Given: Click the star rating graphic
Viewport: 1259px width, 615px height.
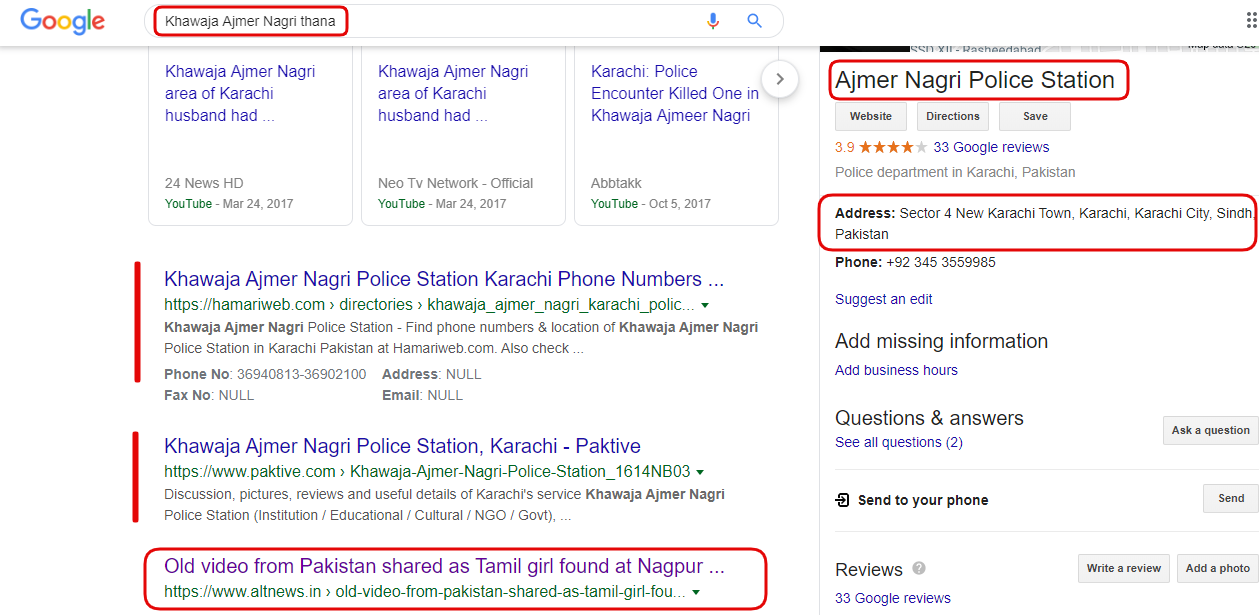Looking at the screenshot, I should click(x=893, y=147).
